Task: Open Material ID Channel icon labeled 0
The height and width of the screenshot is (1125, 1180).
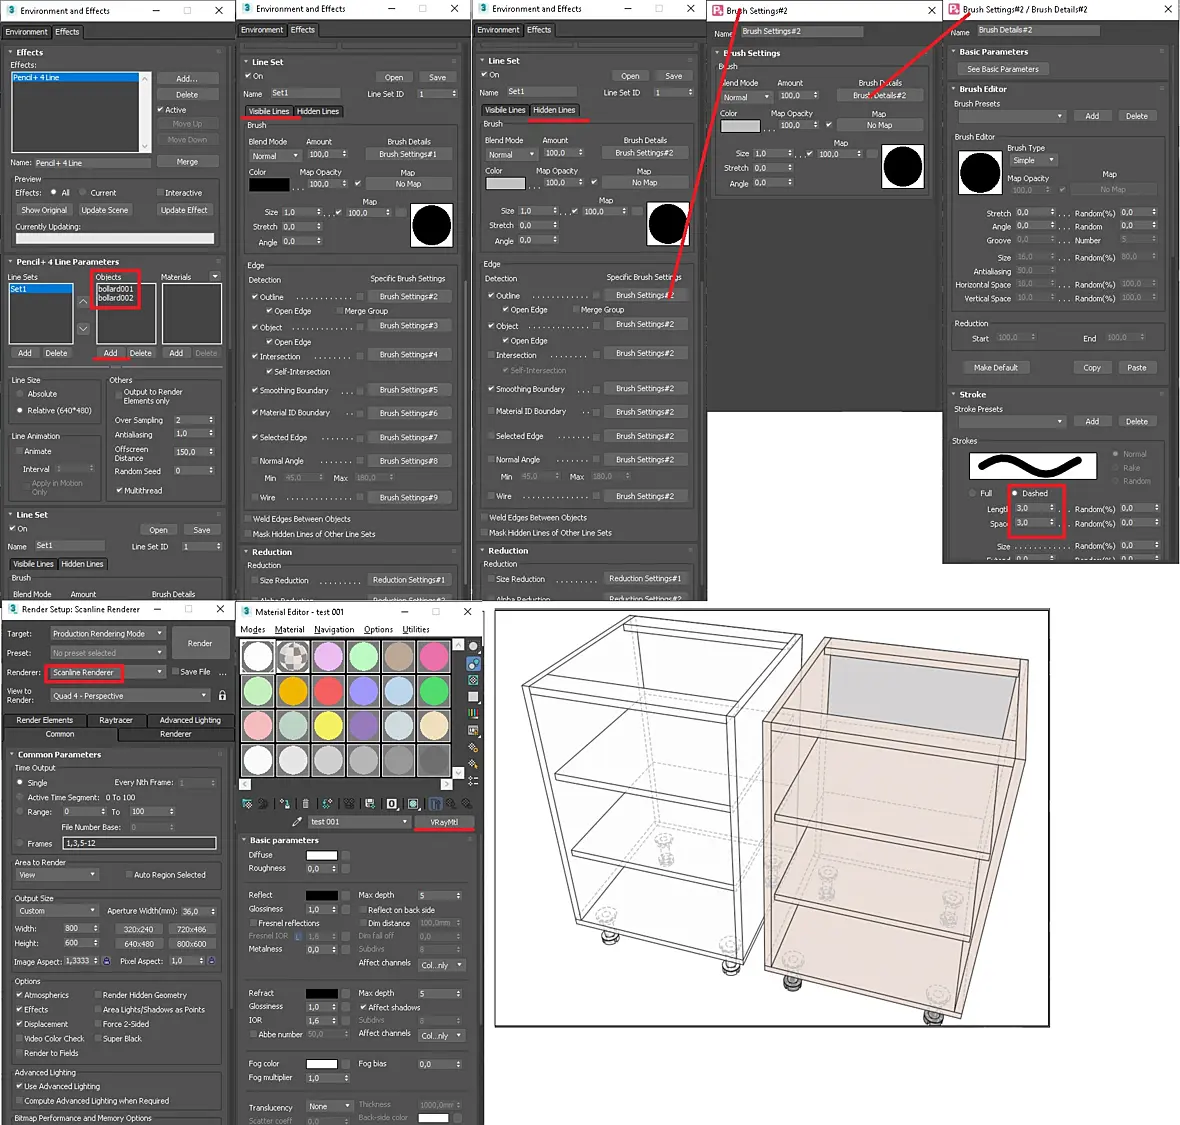Action: pyautogui.click(x=392, y=804)
